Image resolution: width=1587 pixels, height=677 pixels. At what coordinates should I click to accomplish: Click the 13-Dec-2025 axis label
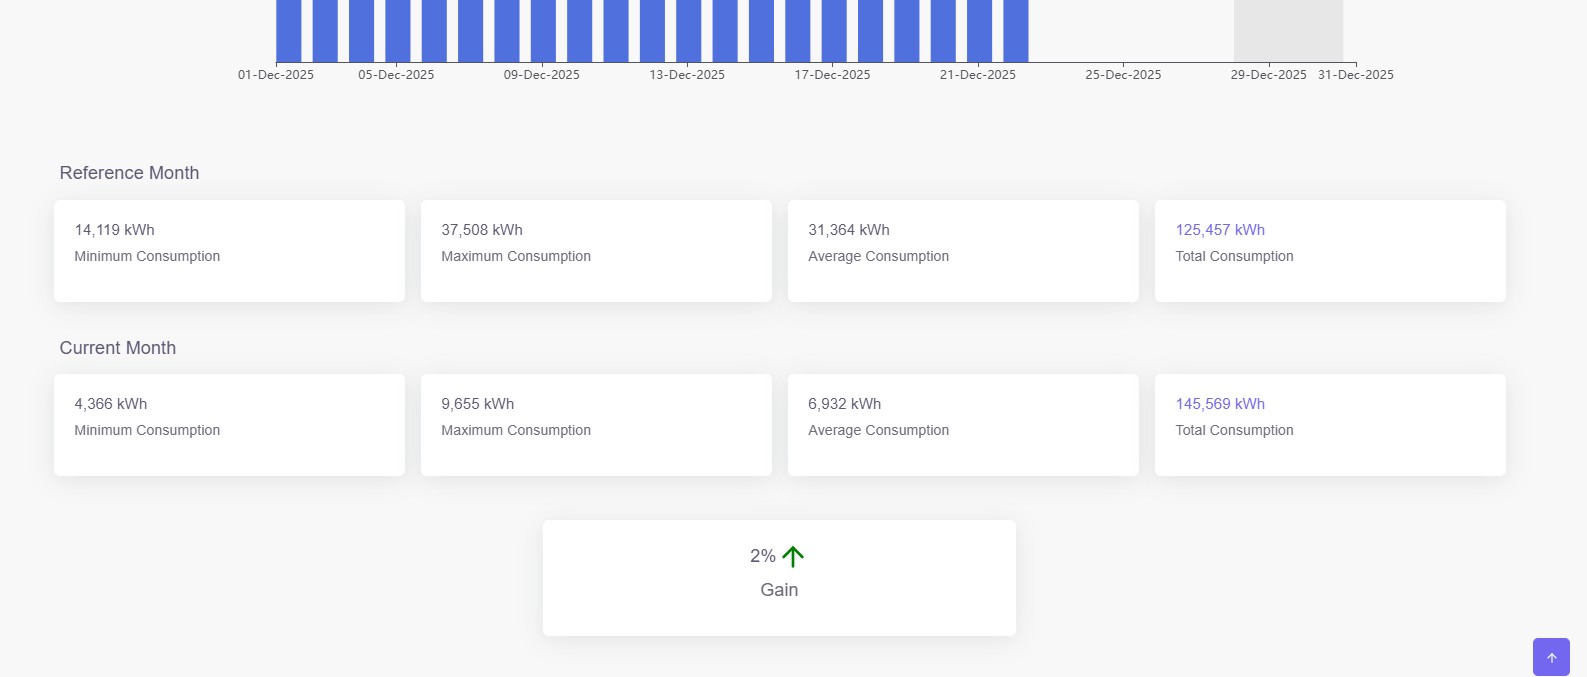pyautogui.click(x=687, y=75)
